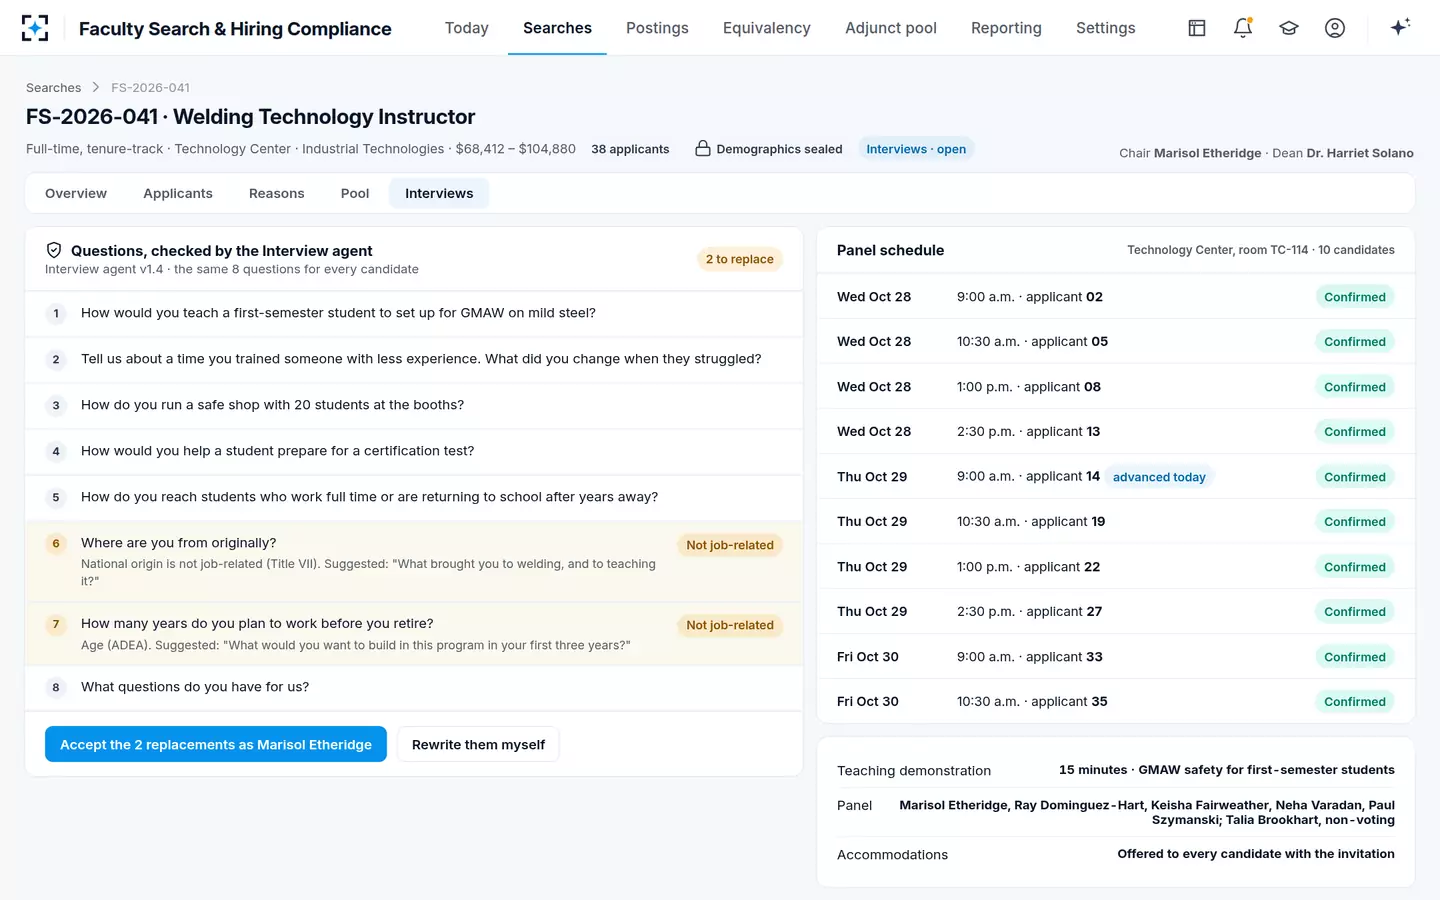The height and width of the screenshot is (900, 1440).
Task: Click the Teaching demonstration label
Action: (914, 771)
